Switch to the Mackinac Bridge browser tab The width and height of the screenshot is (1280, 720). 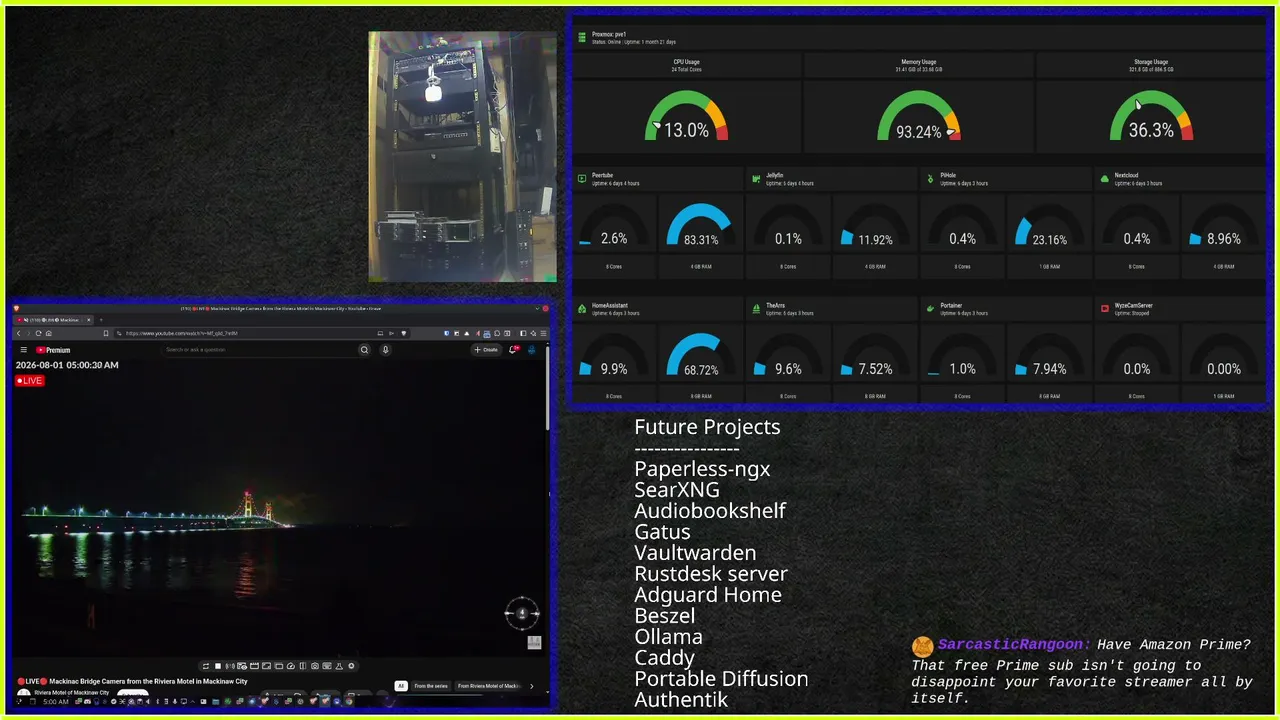coord(51,319)
